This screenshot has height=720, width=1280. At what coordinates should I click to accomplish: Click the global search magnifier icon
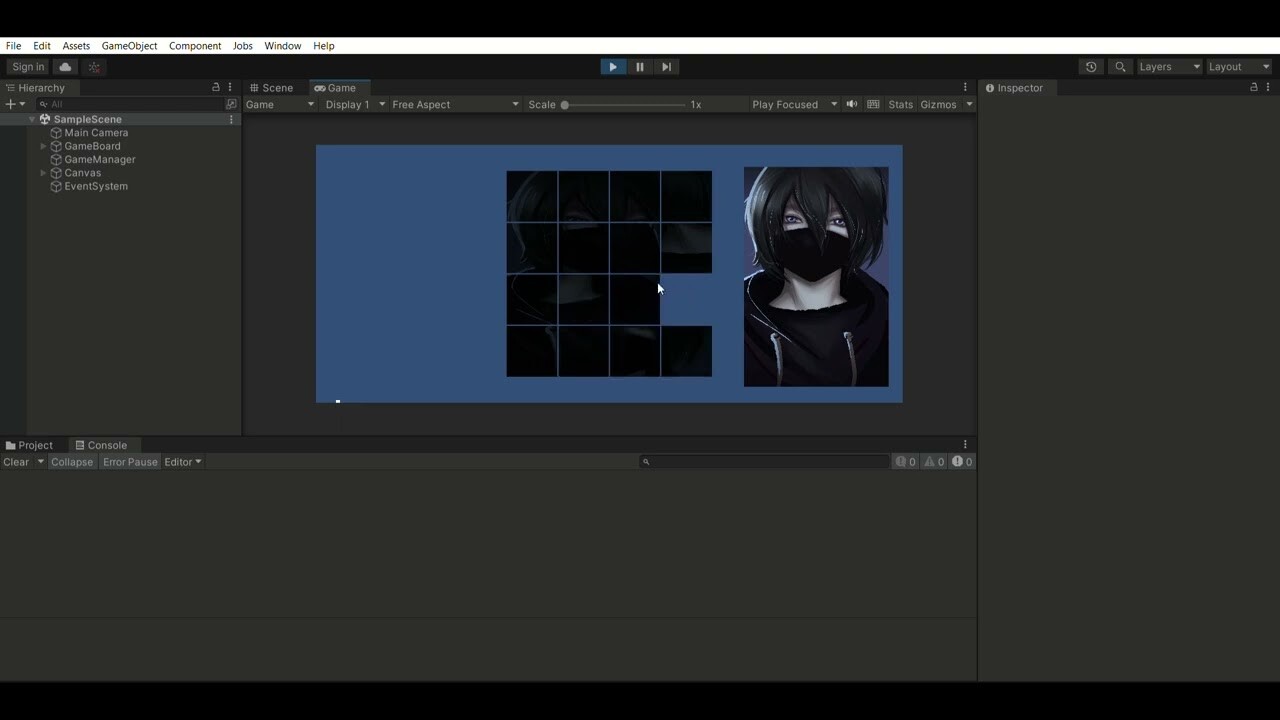(x=1120, y=67)
